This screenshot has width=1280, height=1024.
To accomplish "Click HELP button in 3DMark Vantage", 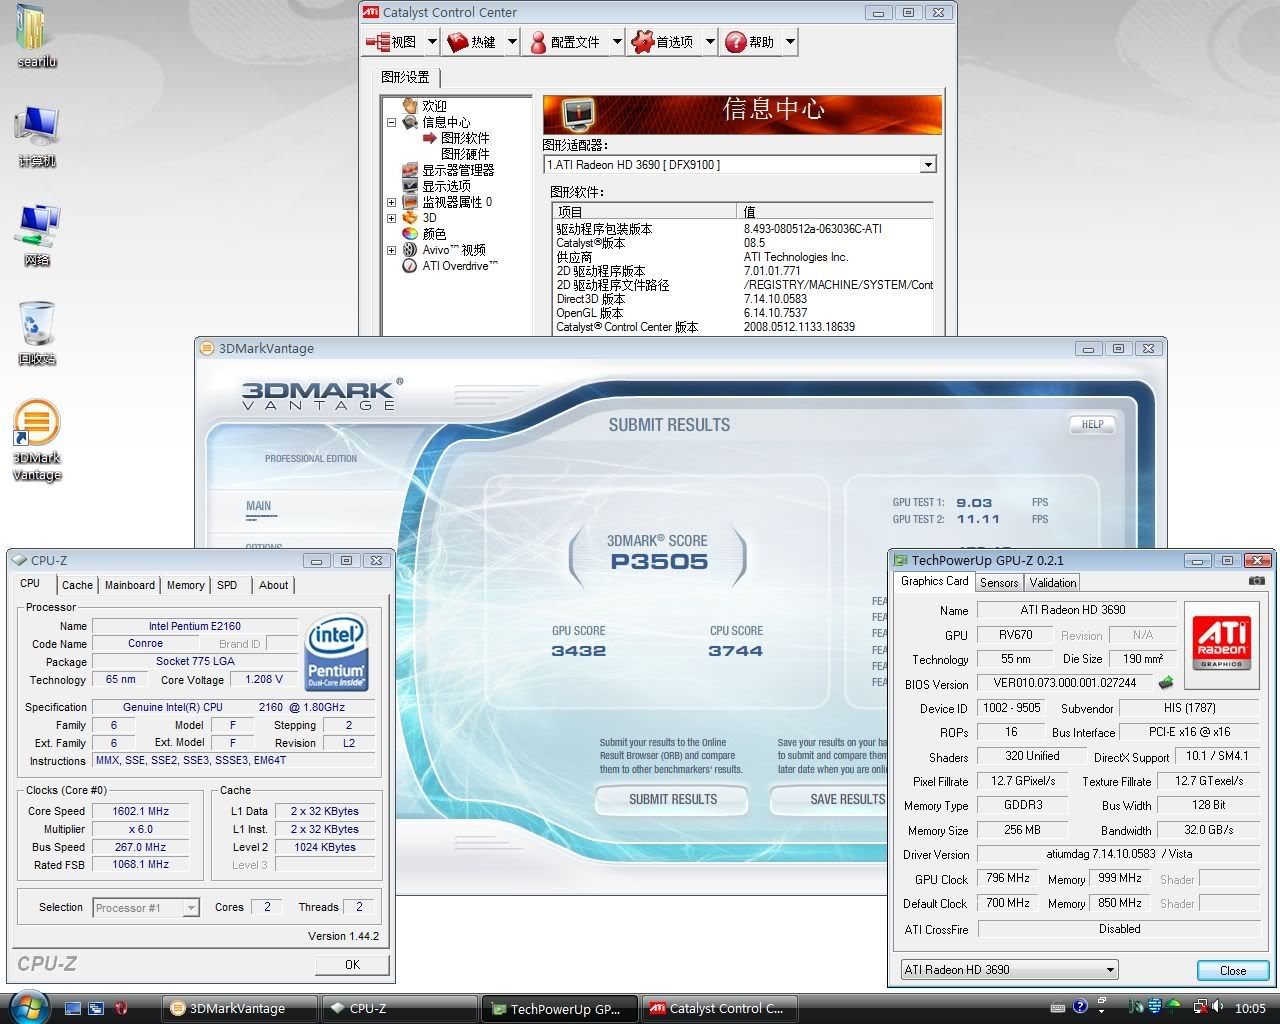I will click(x=1092, y=424).
